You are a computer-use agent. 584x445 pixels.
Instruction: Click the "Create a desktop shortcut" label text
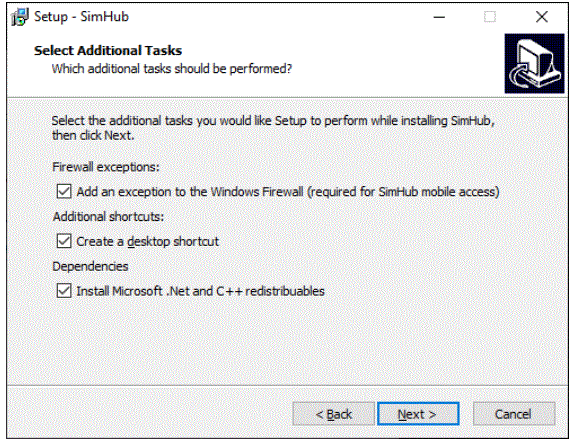click(147, 241)
